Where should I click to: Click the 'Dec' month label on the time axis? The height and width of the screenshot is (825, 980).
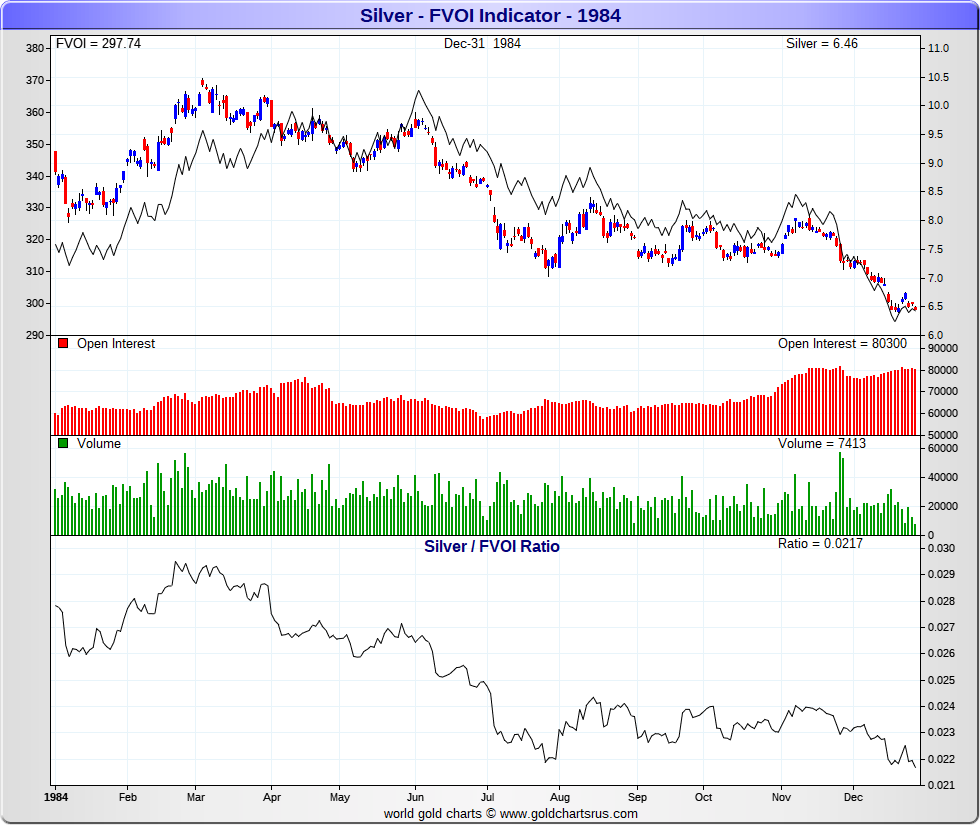853,797
